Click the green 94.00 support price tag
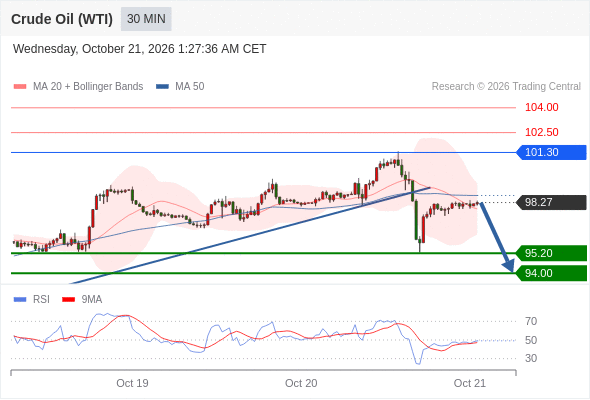Screen dimensions: 590x400 click(x=552, y=273)
